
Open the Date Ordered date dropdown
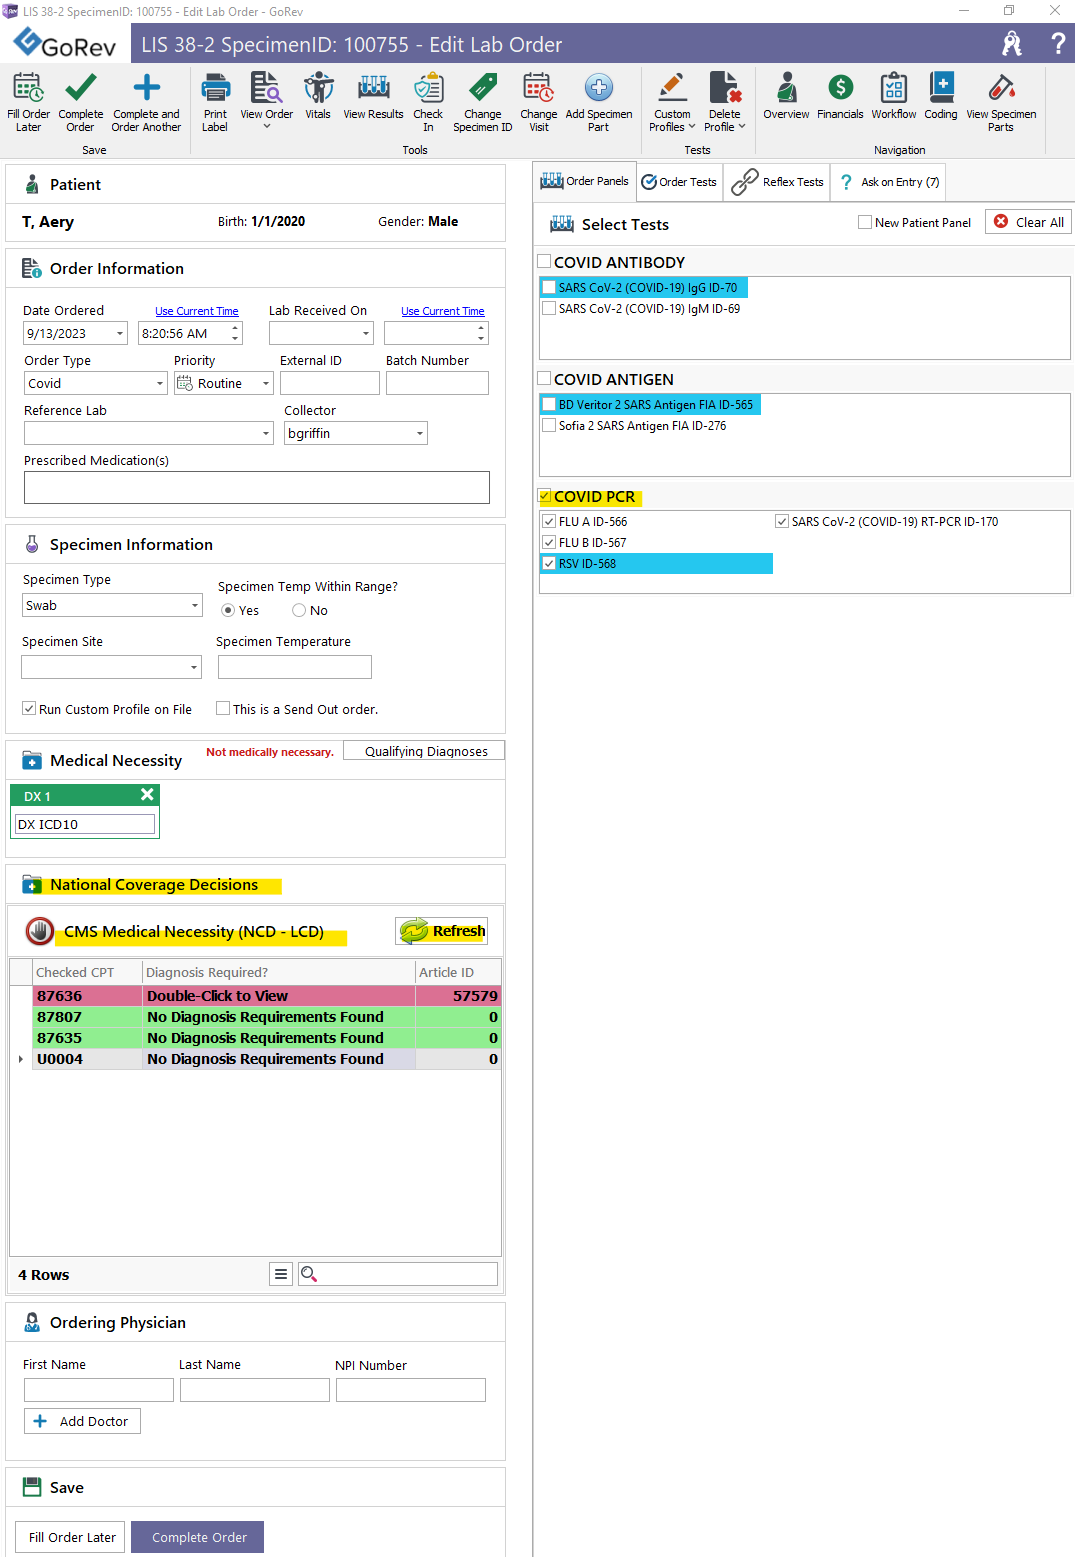[120, 333]
